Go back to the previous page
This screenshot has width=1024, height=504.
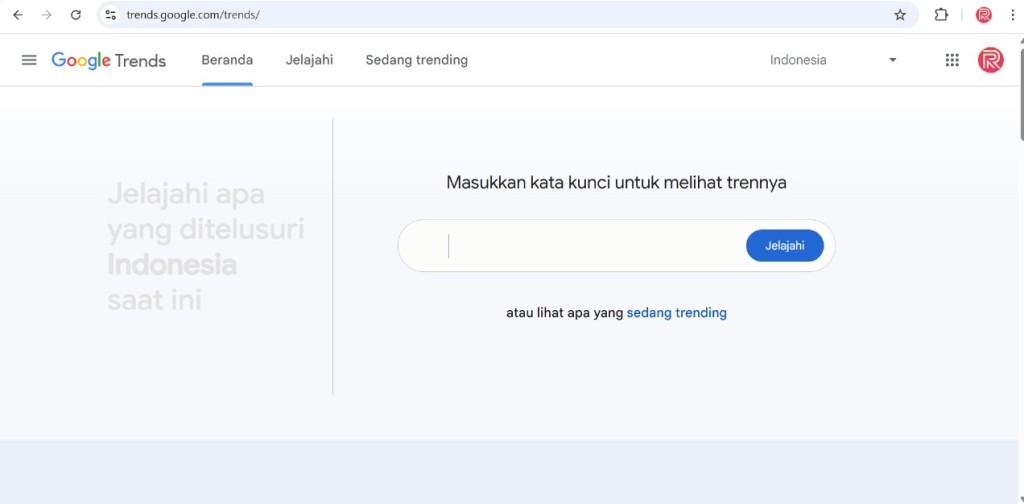[18, 15]
